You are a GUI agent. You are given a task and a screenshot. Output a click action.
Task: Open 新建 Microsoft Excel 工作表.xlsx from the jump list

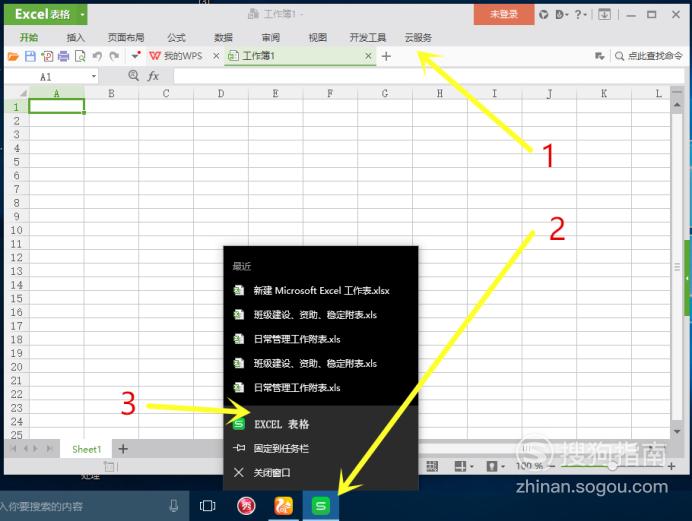click(x=321, y=290)
